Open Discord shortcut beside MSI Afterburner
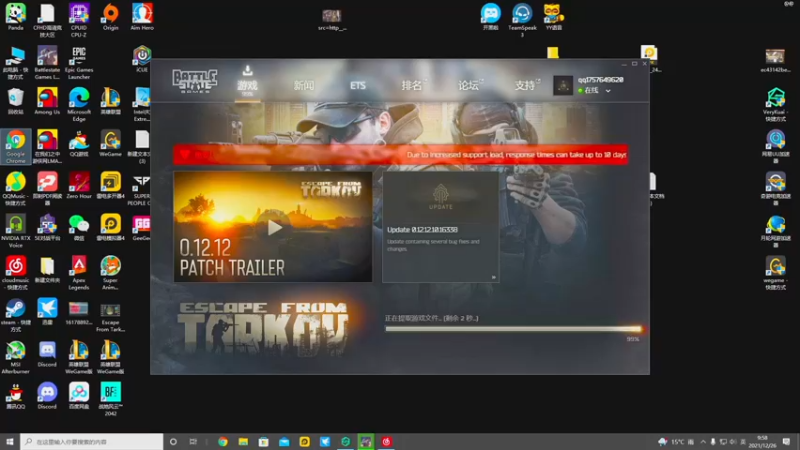The height and width of the screenshot is (450, 800). coord(47,354)
